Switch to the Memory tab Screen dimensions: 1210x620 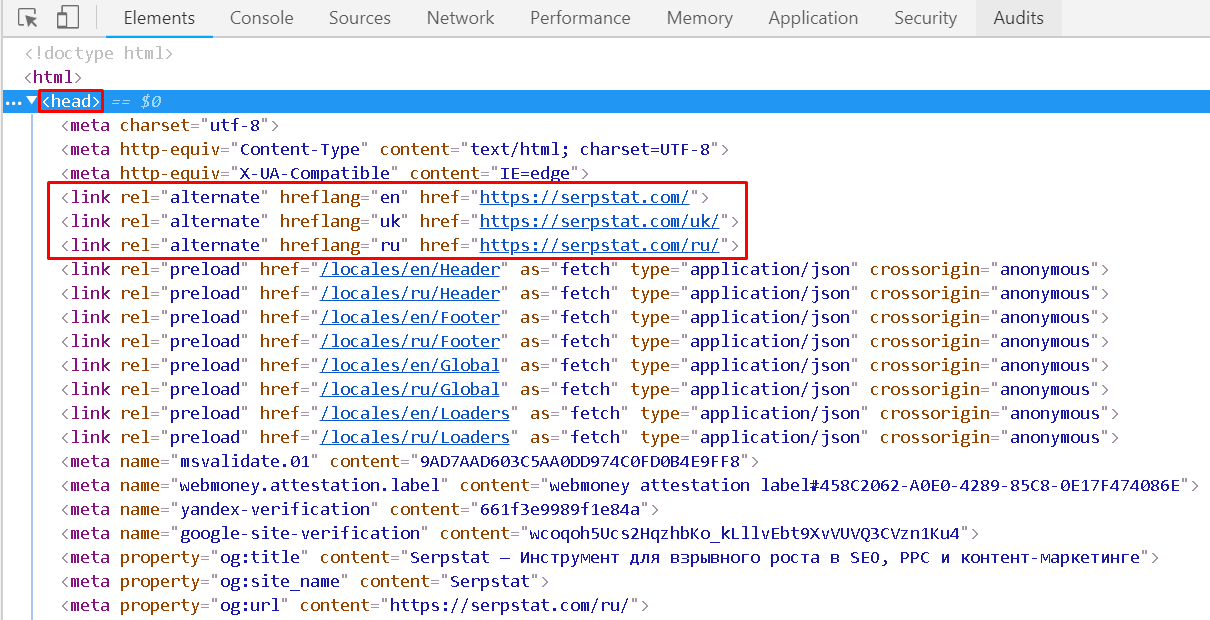(699, 18)
